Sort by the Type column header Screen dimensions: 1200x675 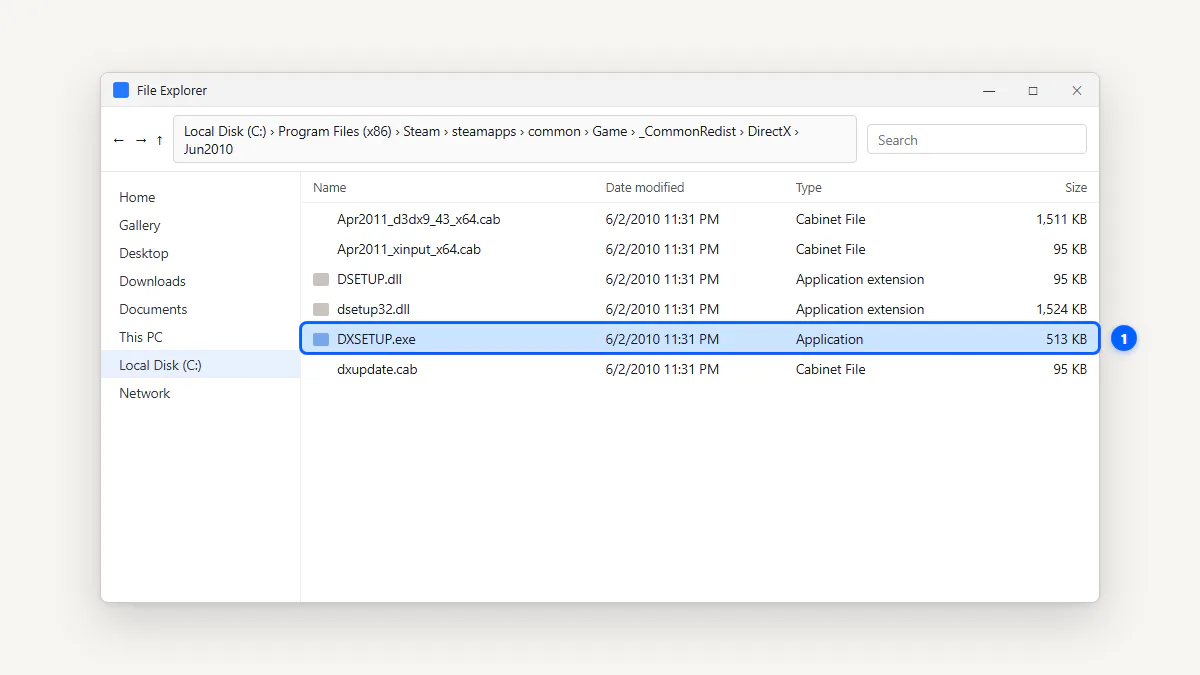pos(809,187)
